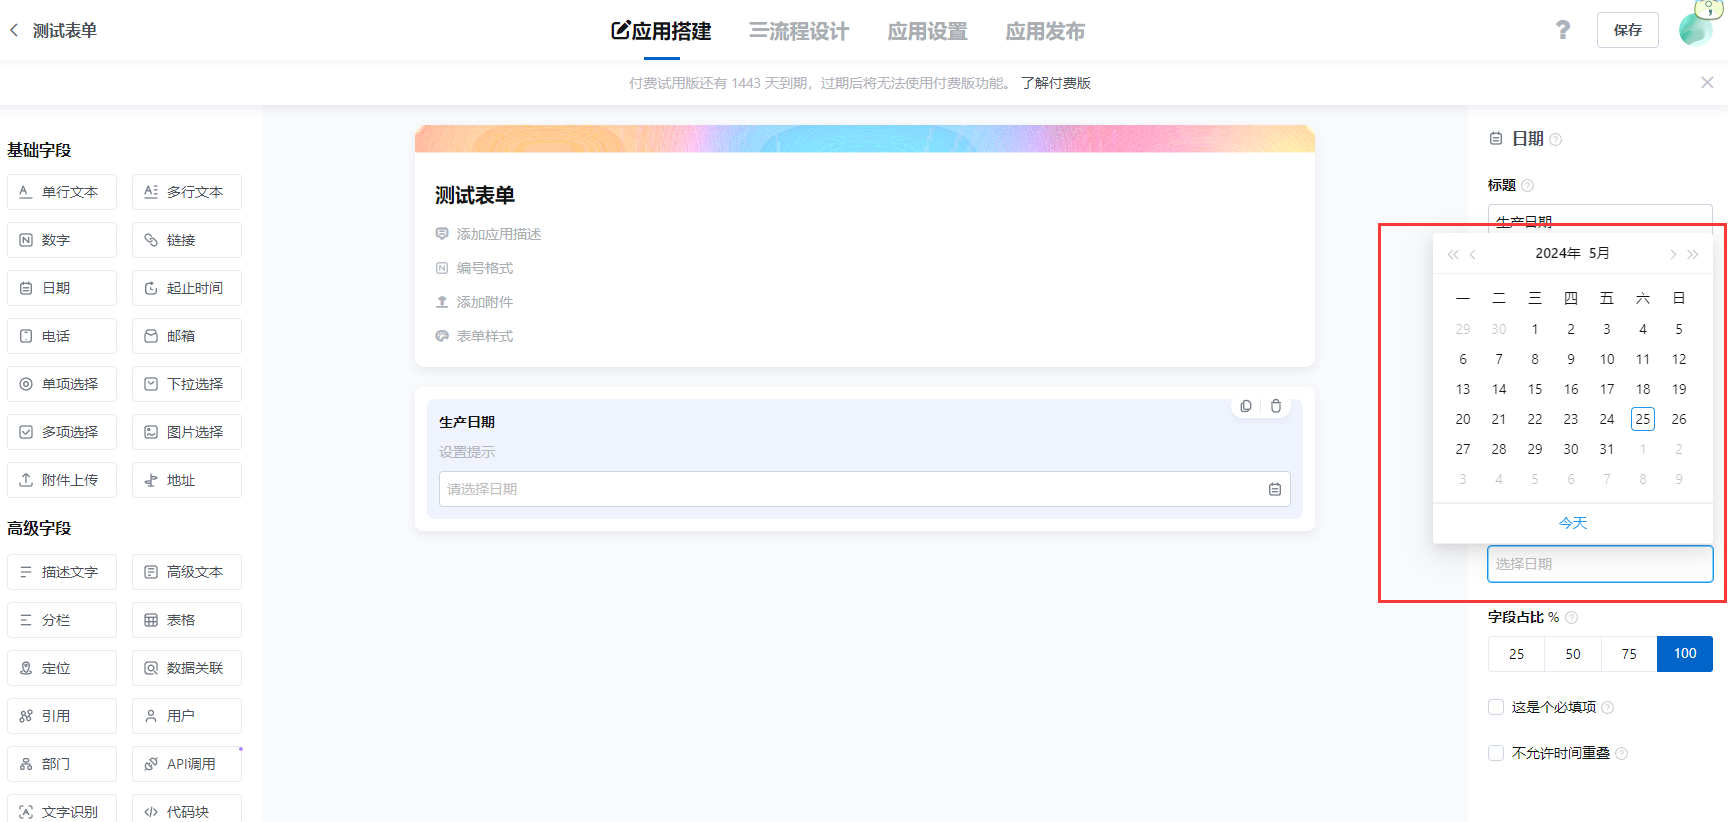Image resolution: width=1728 pixels, height=822 pixels.
Task: Add a 单行文本 single-line text field
Action: point(62,192)
